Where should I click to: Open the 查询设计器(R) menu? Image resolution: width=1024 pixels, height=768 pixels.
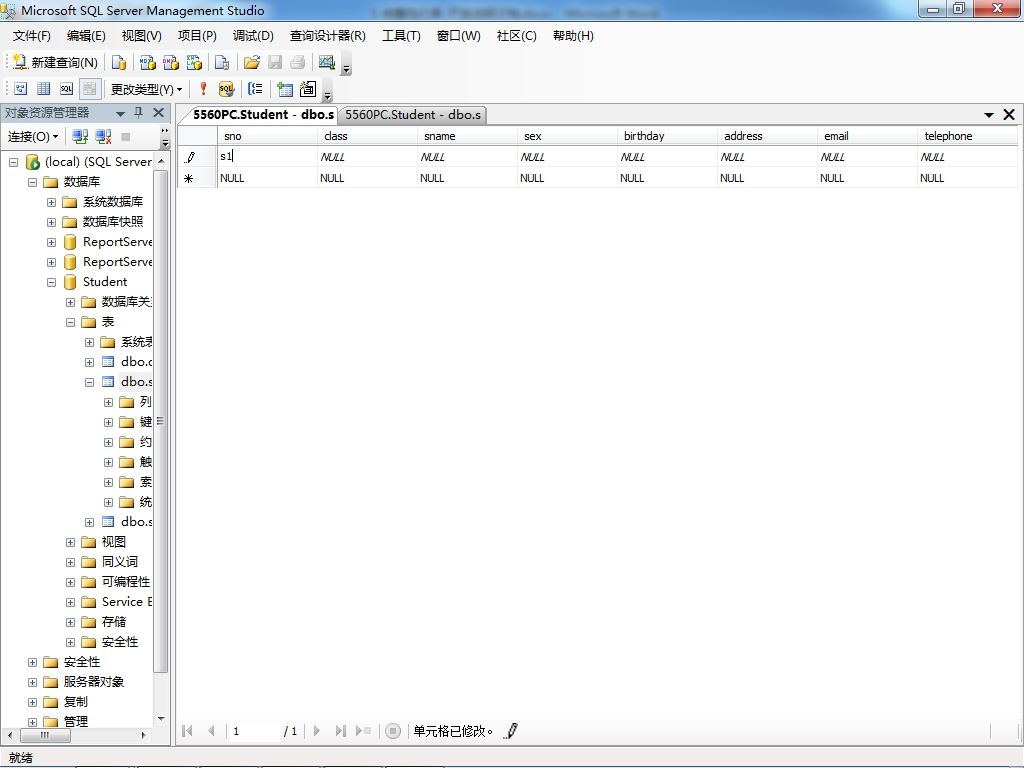(327, 36)
